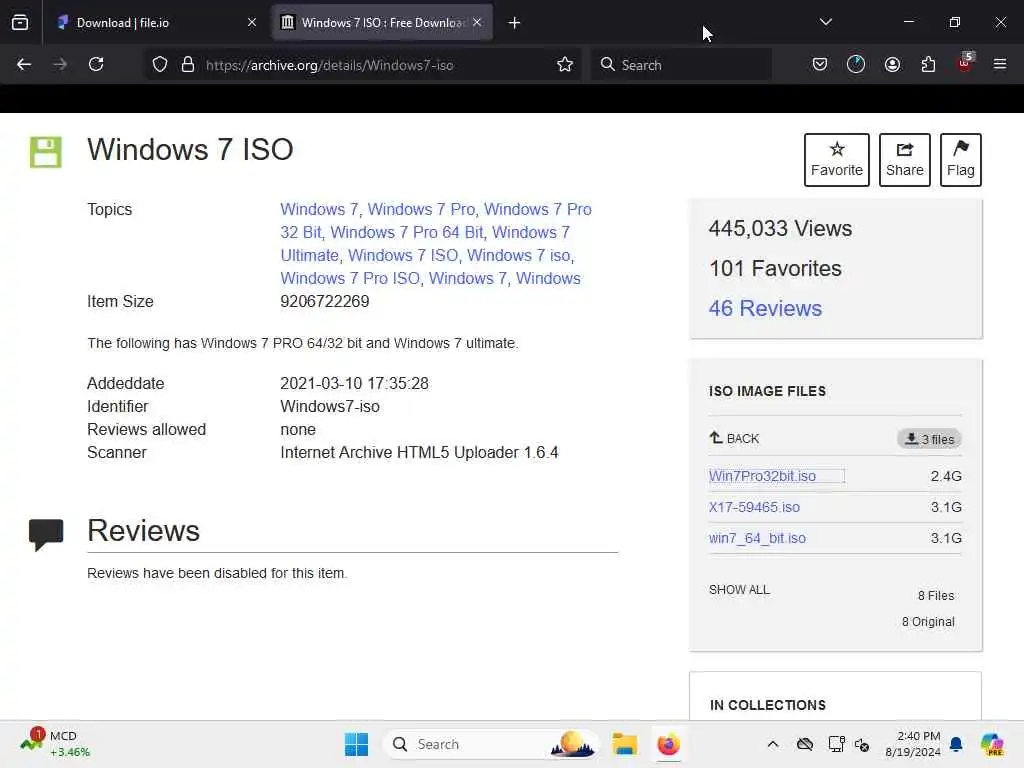Image resolution: width=1024 pixels, height=768 pixels.
Task: Close the Windows 7 ISO tab
Action: 477,22
